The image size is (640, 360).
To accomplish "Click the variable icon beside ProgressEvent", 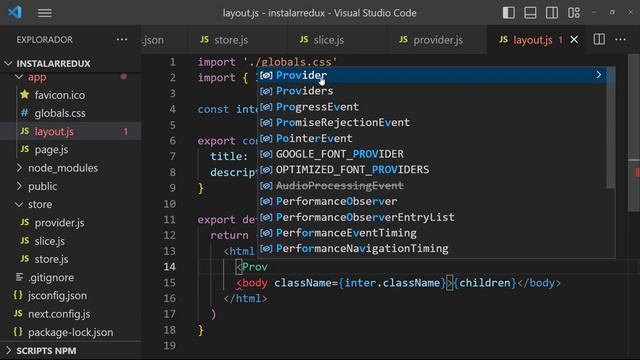I will [266, 107].
